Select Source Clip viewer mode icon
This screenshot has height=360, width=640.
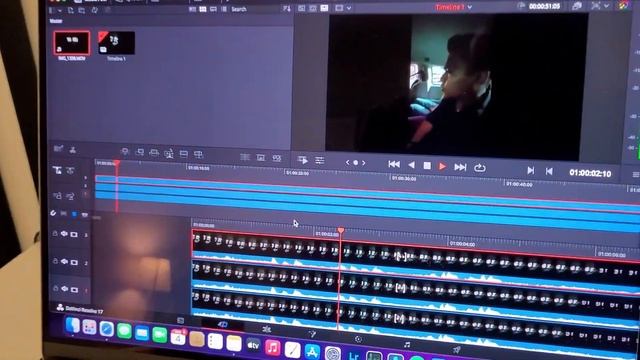(x=302, y=8)
